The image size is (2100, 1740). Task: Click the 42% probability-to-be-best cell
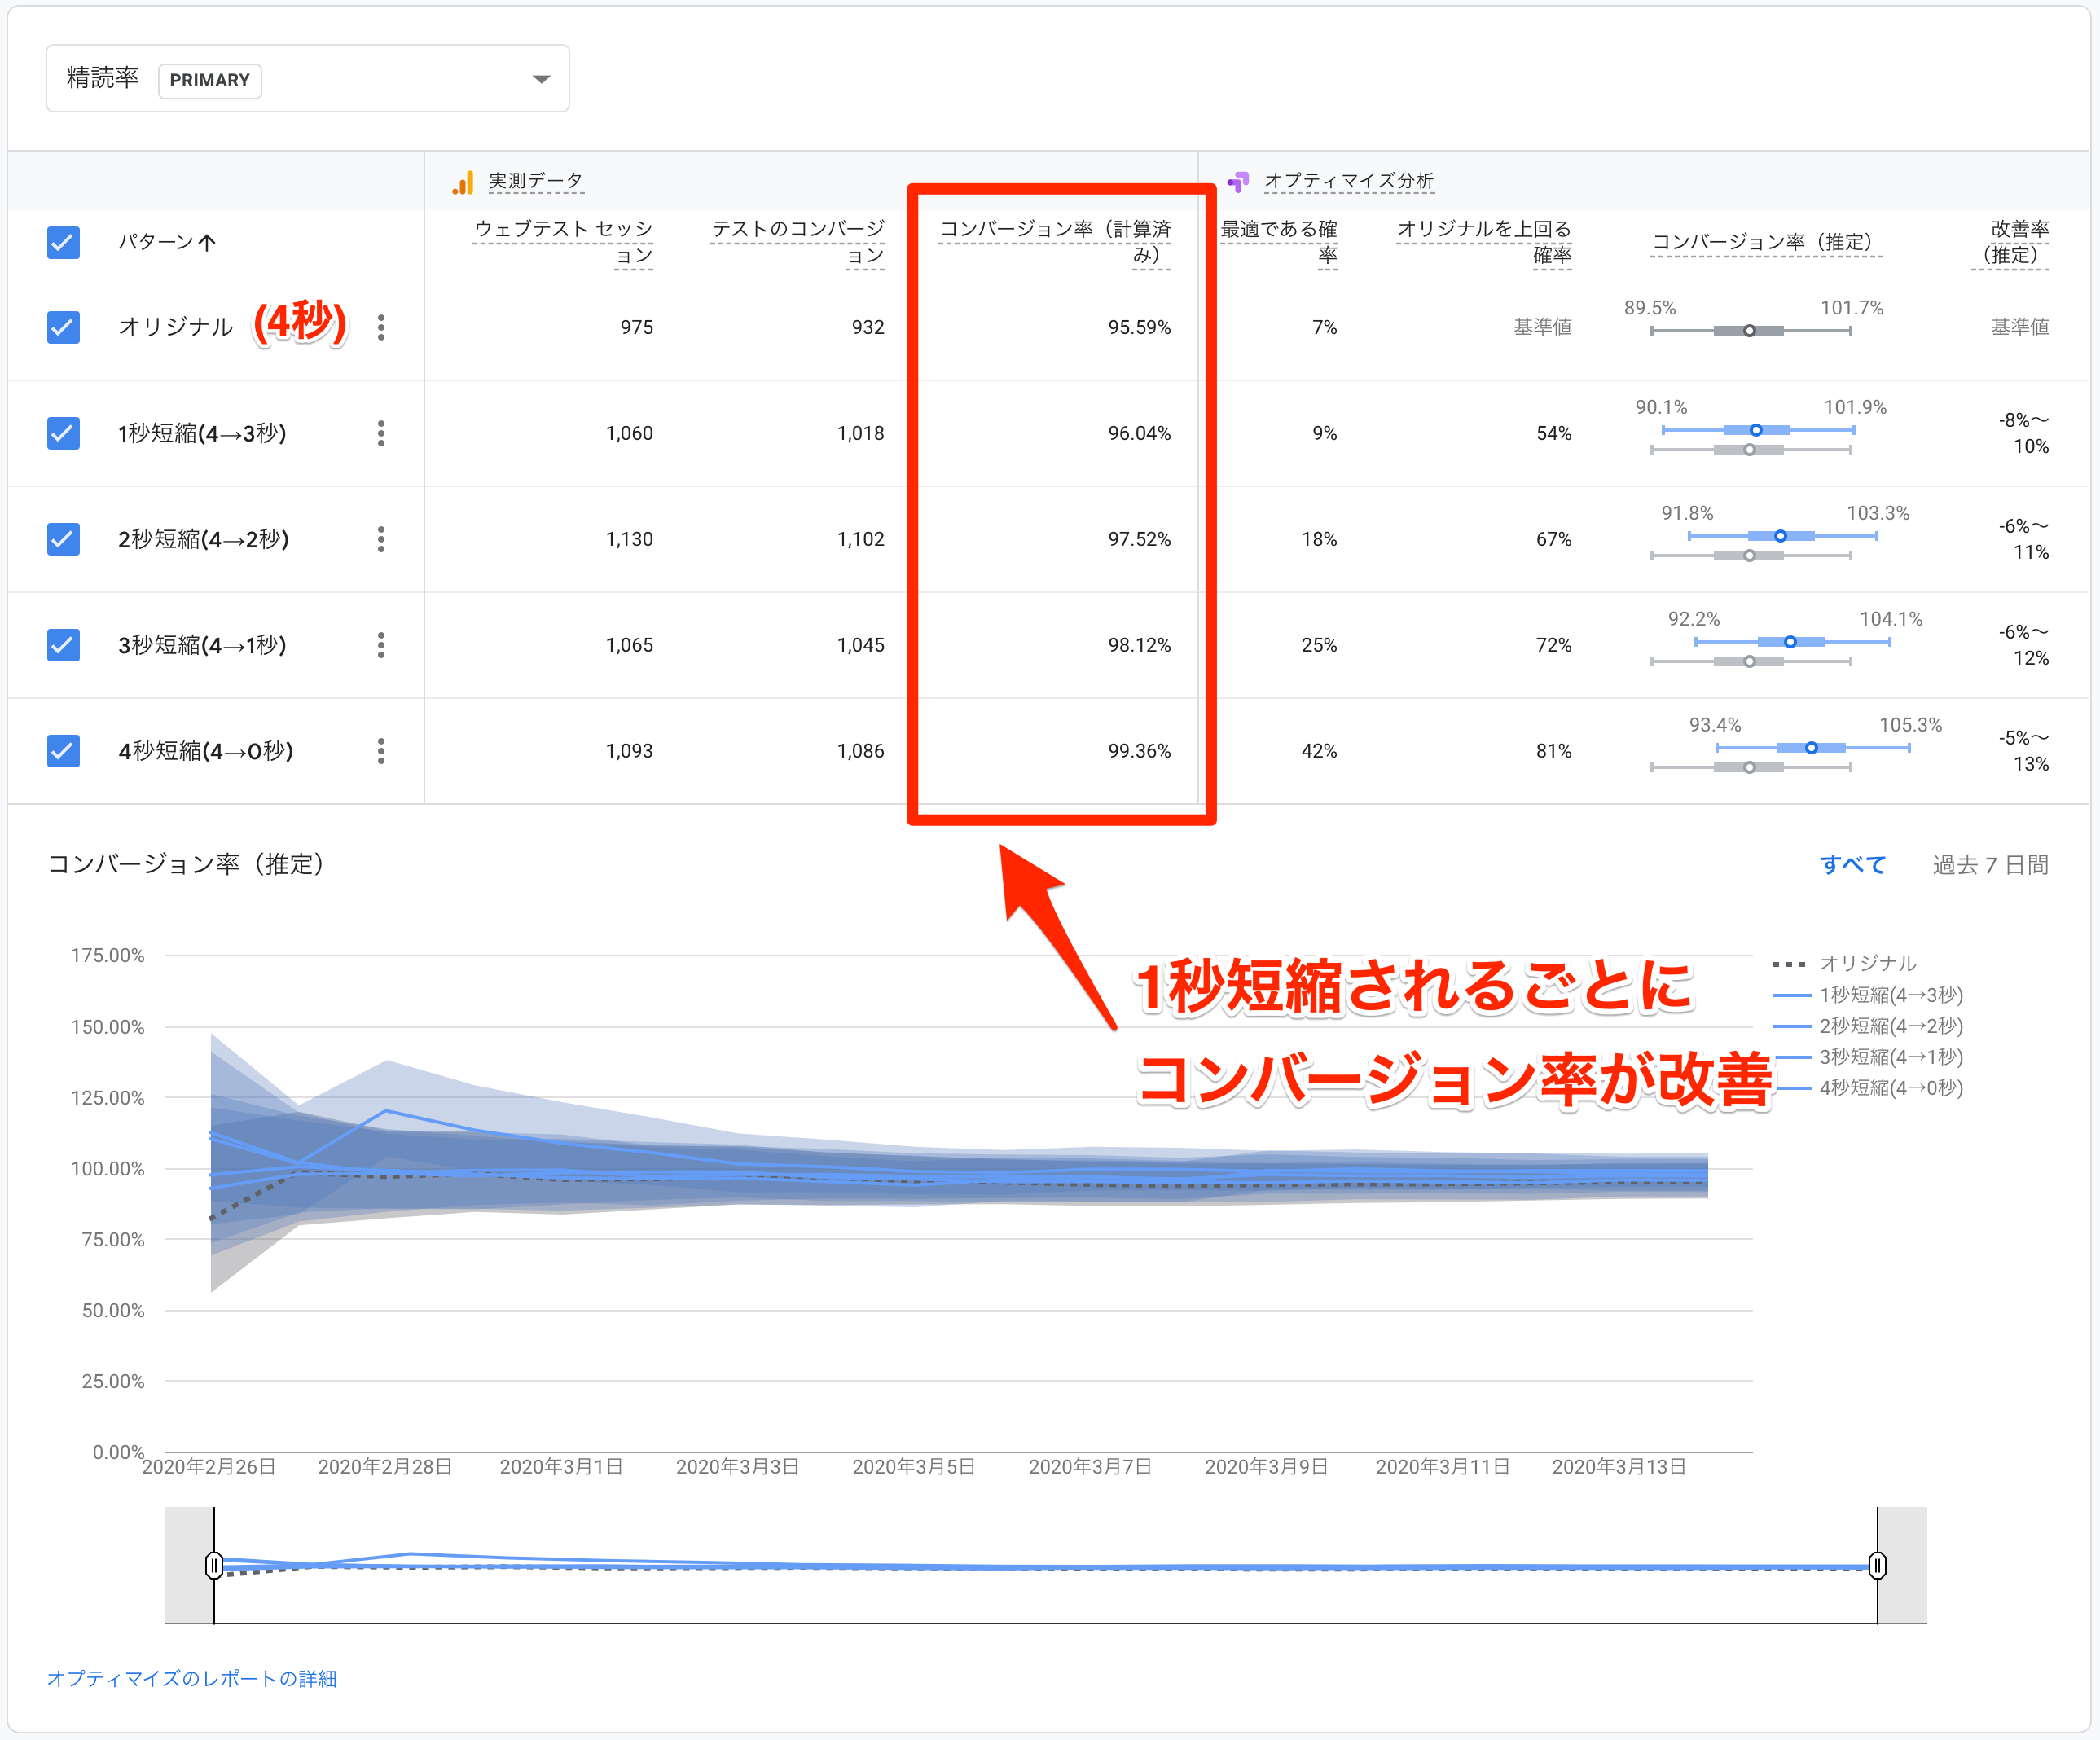point(1319,751)
